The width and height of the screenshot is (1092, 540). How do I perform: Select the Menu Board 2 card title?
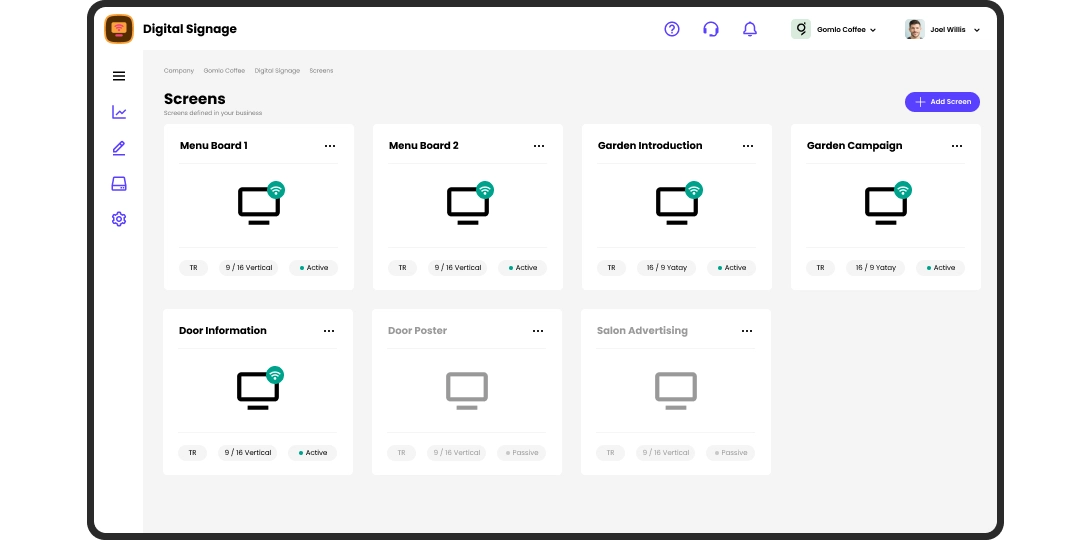pyautogui.click(x=423, y=146)
